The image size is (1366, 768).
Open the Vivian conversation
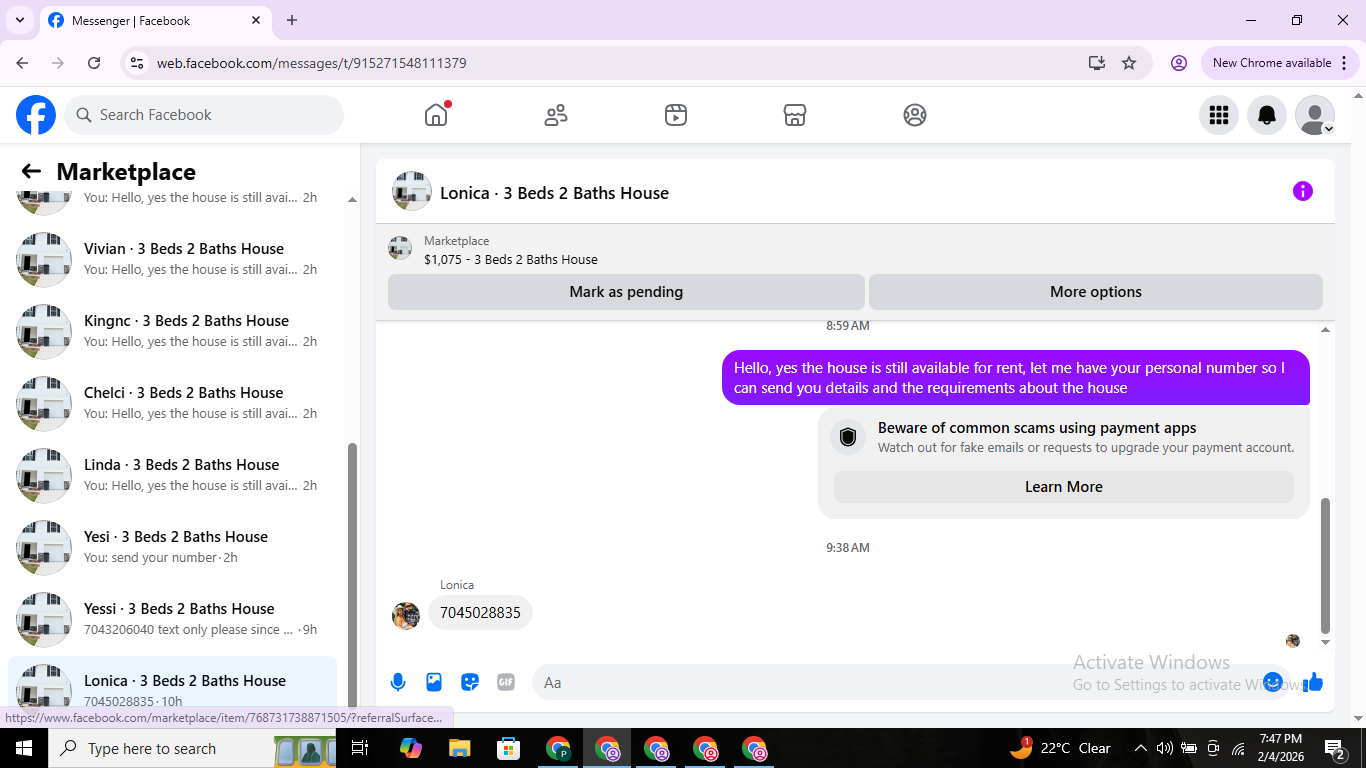point(172,259)
